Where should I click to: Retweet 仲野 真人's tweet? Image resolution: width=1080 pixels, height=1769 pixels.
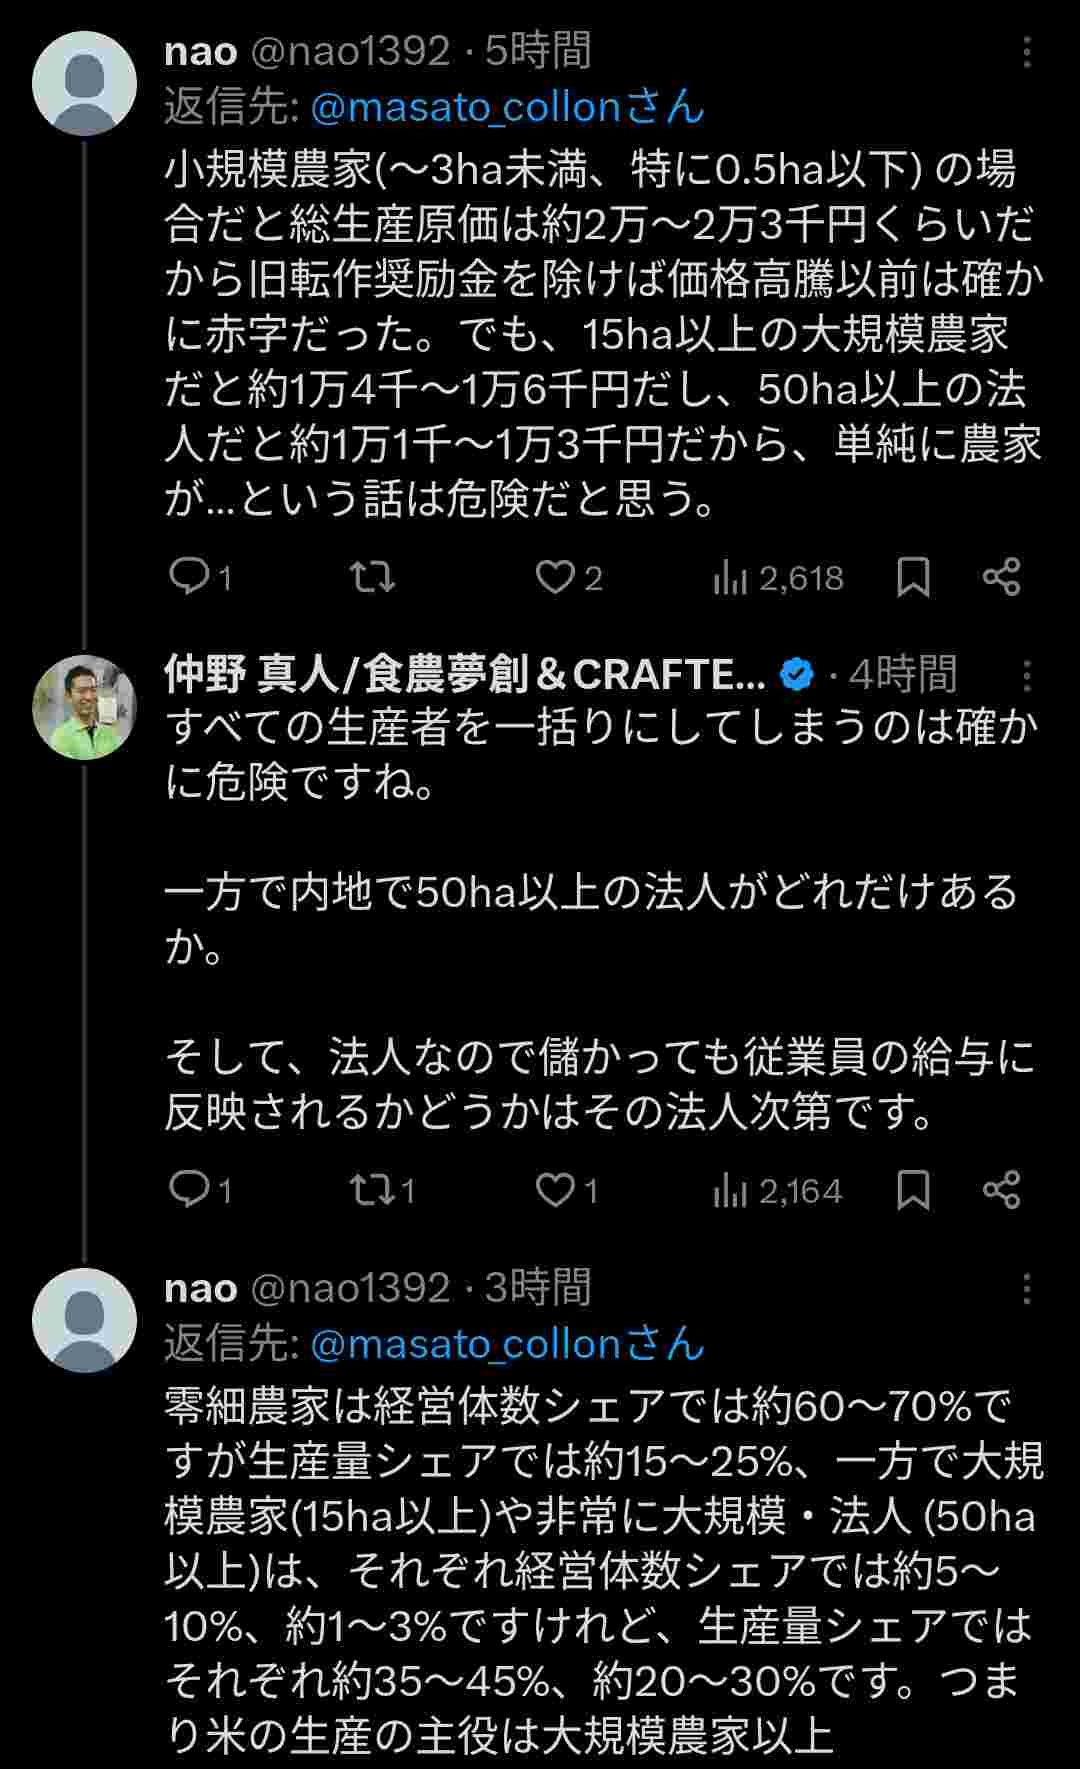tap(372, 1190)
